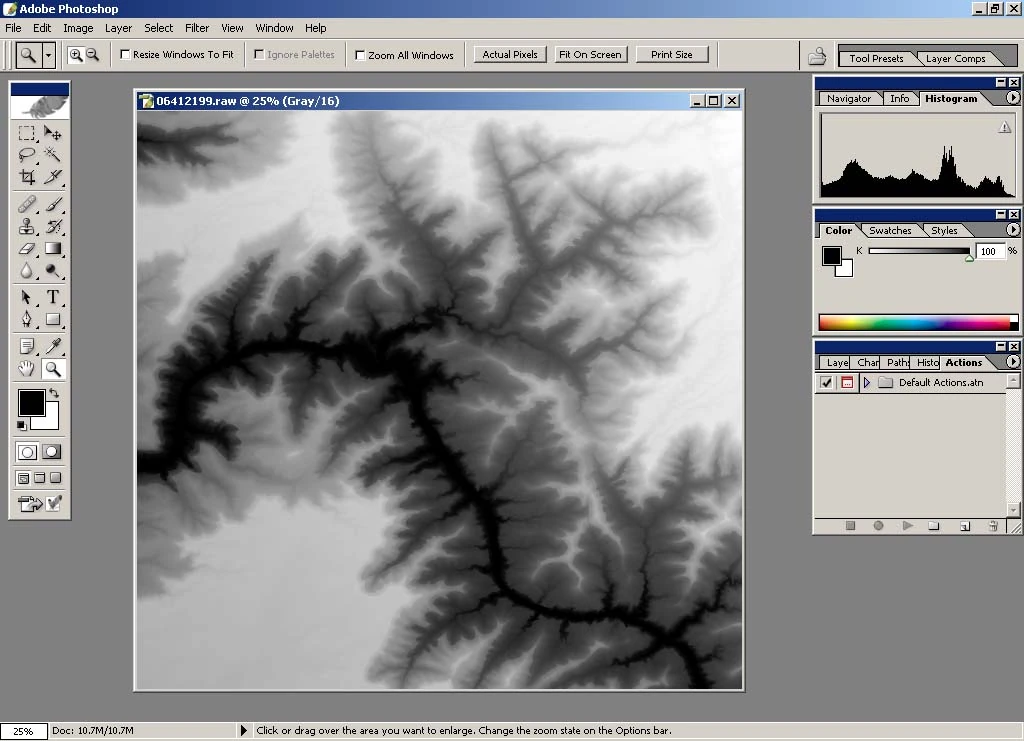Toggle the Default Actions set checkmark
The image size is (1024, 741).
(x=826, y=382)
